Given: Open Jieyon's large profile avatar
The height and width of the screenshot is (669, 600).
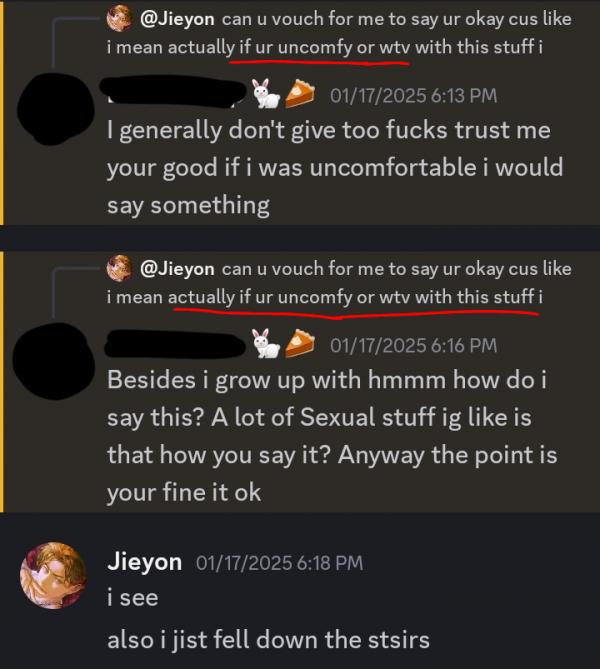Looking at the screenshot, I should click(x=53, y=576).
